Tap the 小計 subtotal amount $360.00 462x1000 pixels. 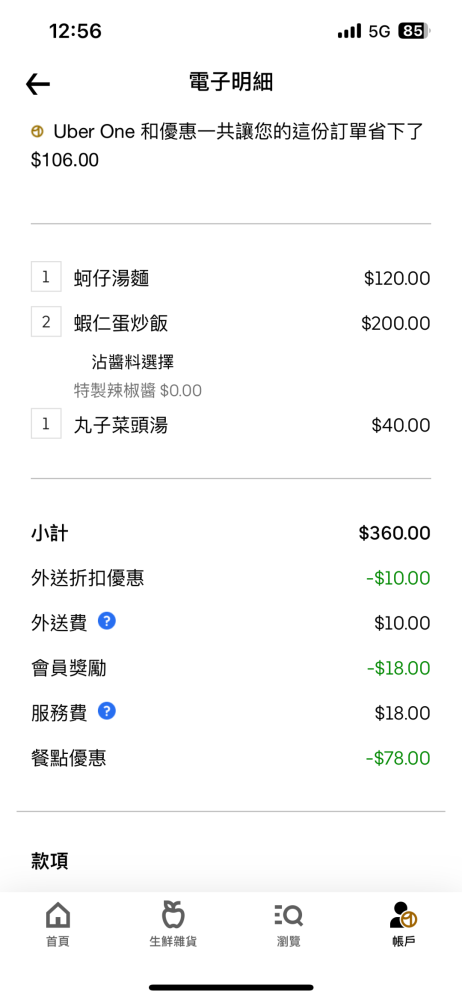(394, 533)
